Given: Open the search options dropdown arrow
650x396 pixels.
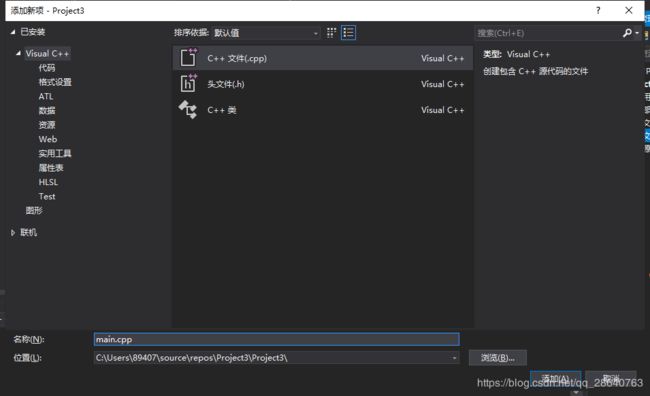Looking at the screenshot, I should pos(637,33).
